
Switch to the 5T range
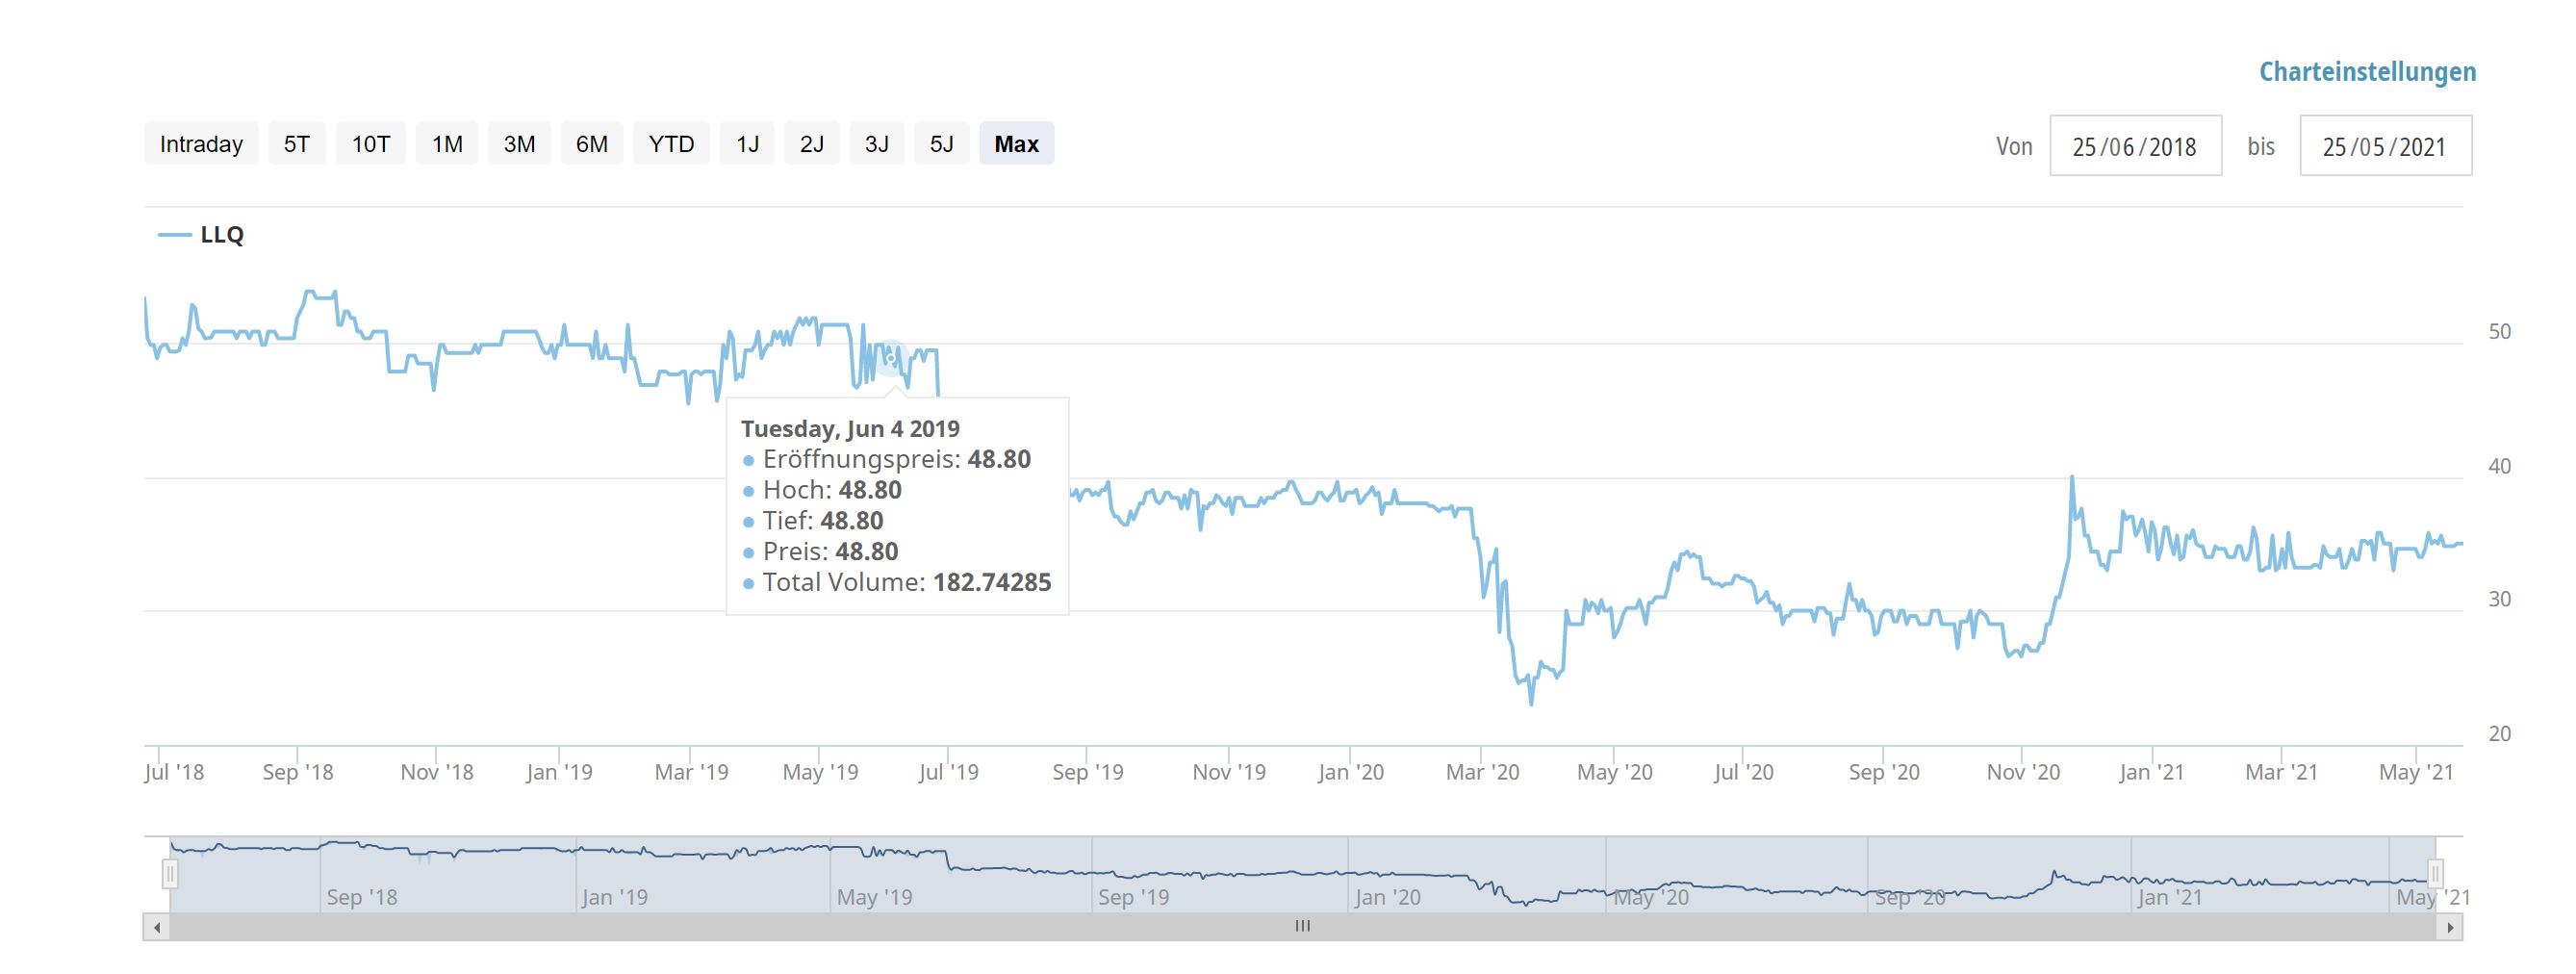[297, 144]
